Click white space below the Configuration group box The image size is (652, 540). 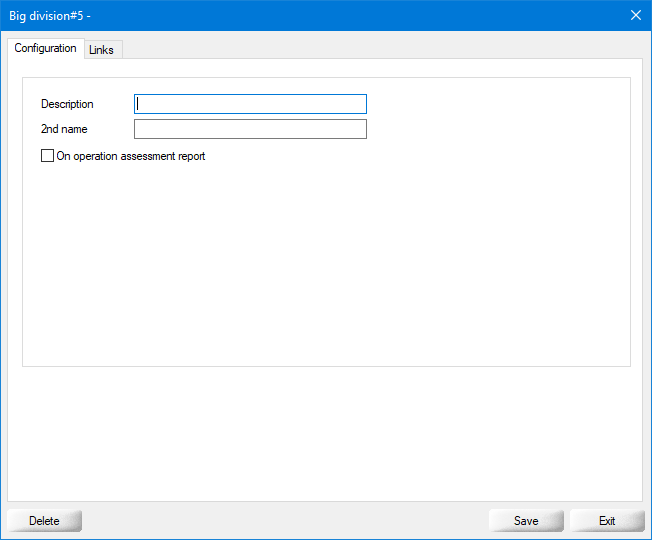click(x=326, y=430)
